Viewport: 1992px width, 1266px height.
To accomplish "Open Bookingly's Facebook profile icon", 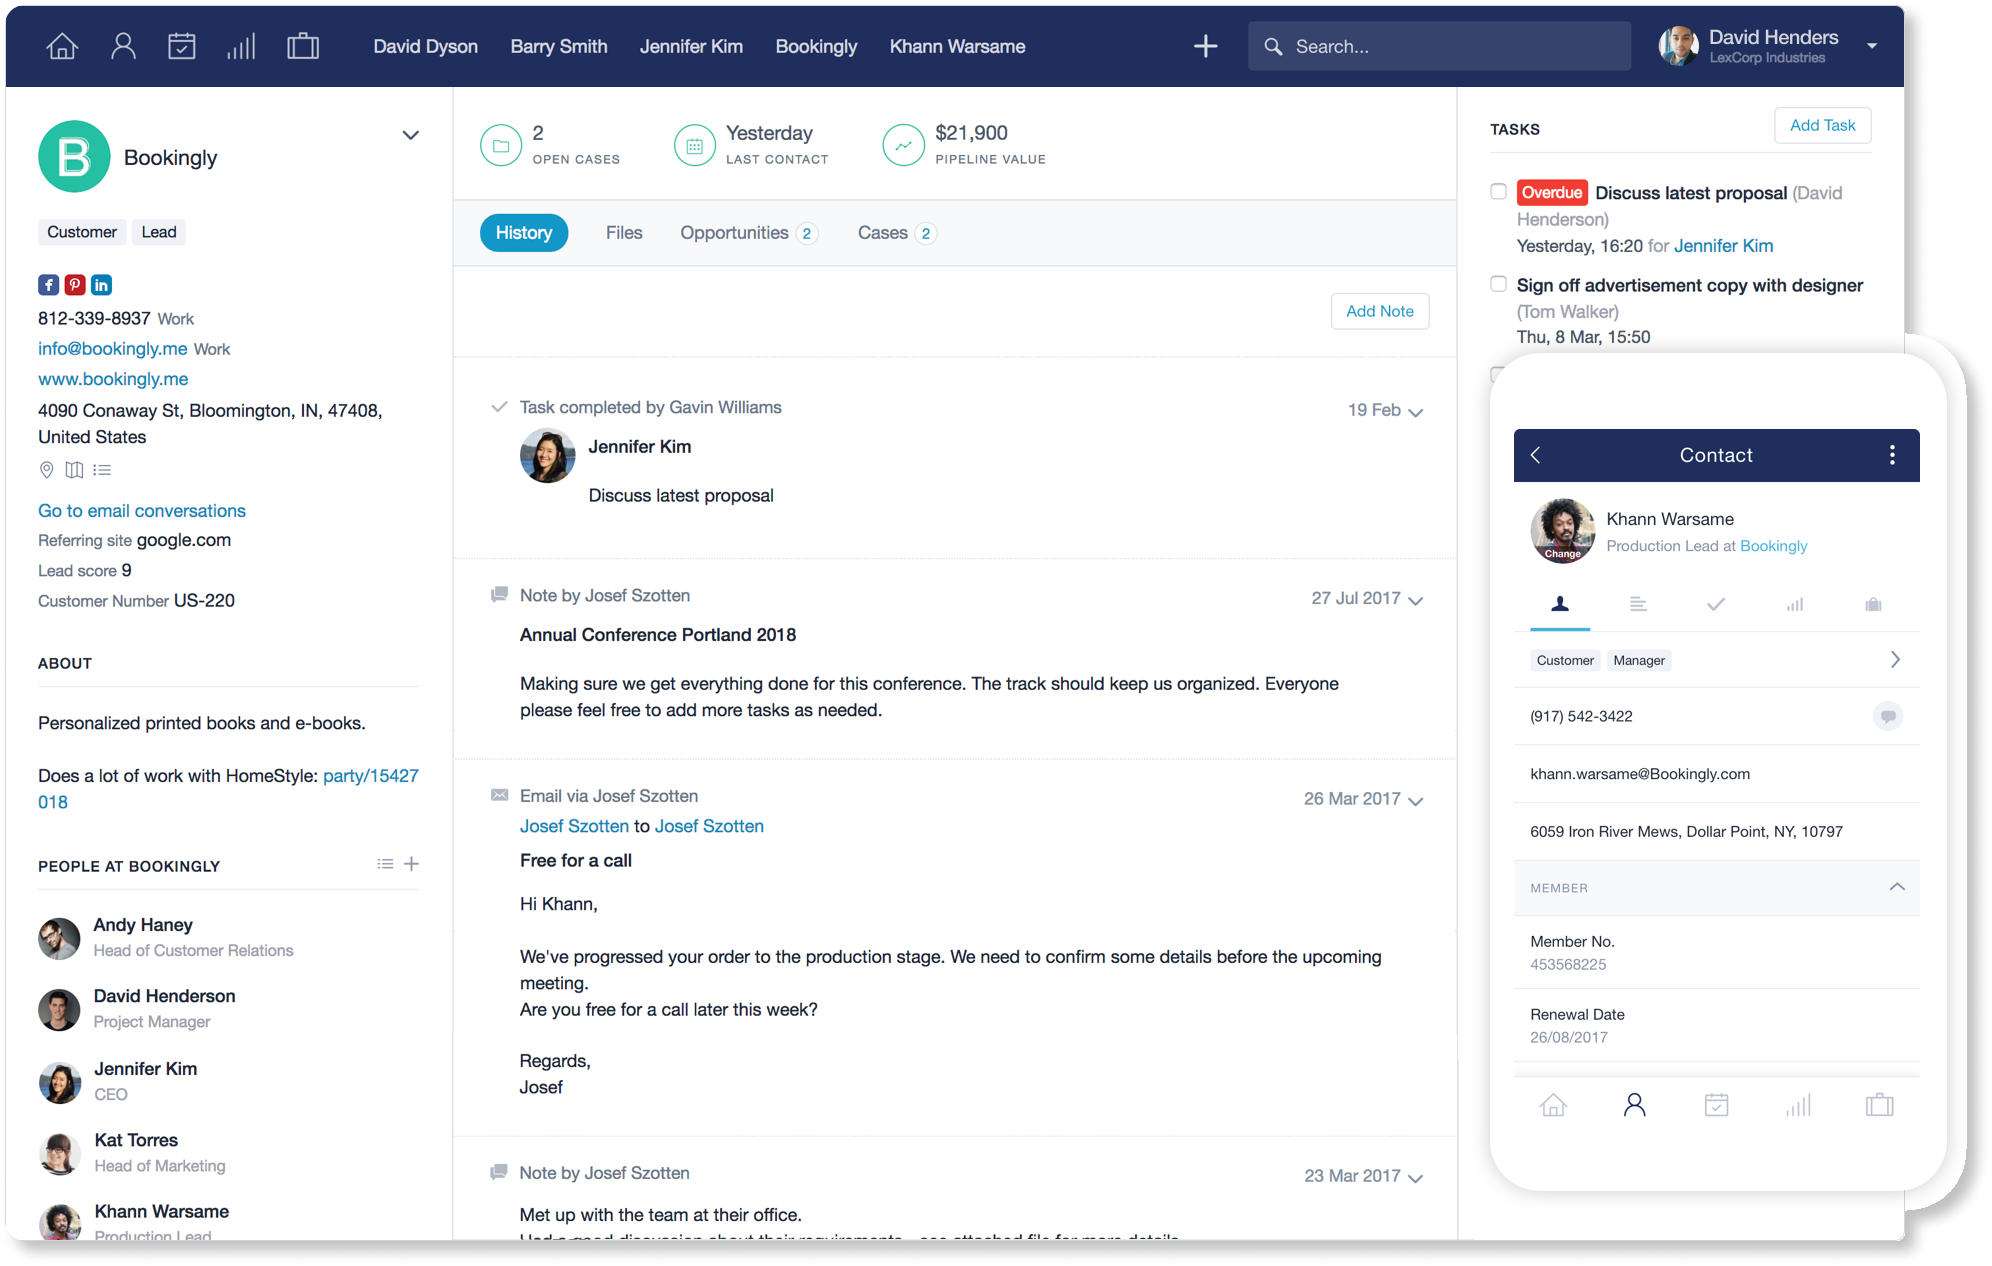I will (x=48, y=285).
